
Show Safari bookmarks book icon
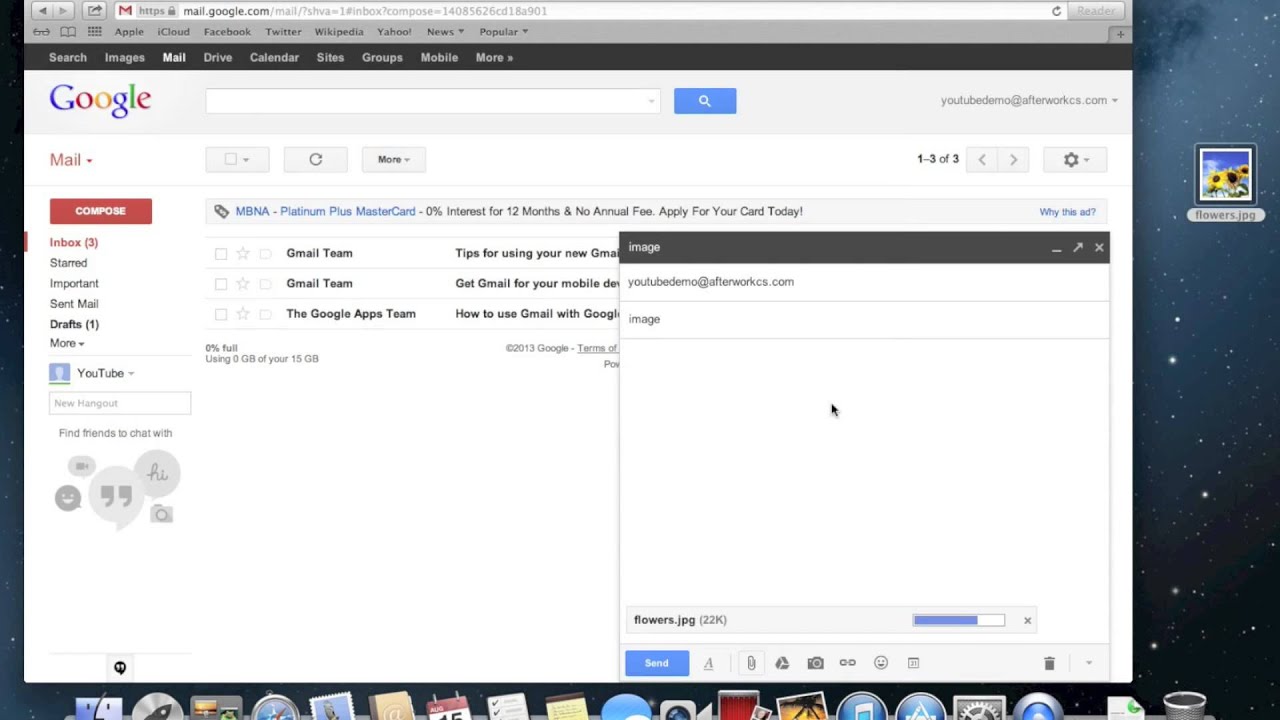coord(68,32)
